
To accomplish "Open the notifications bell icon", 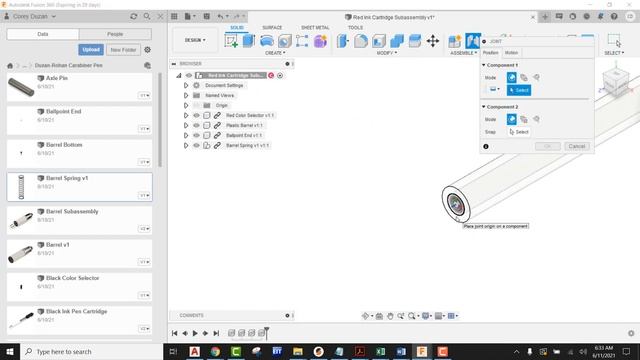I will tap(600, 16).
